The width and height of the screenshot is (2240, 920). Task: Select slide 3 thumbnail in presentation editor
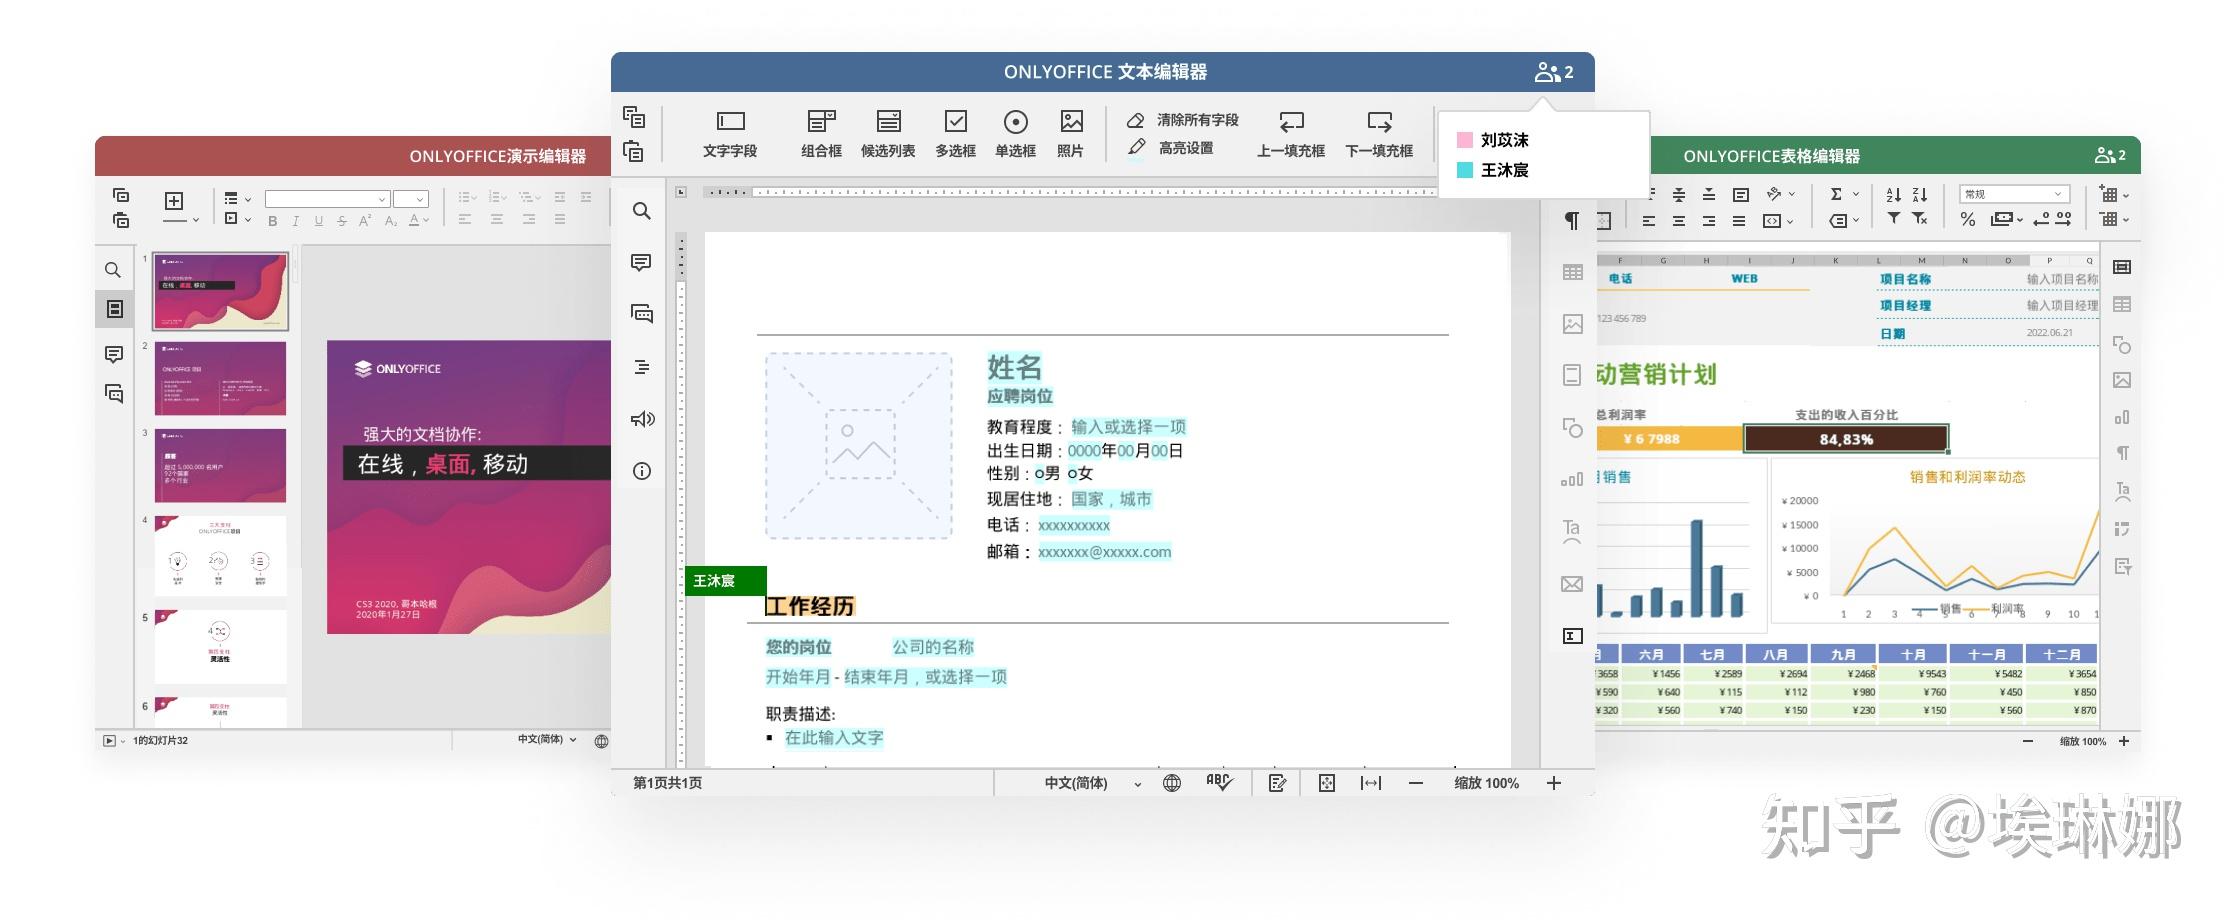(x=220, y=465)
